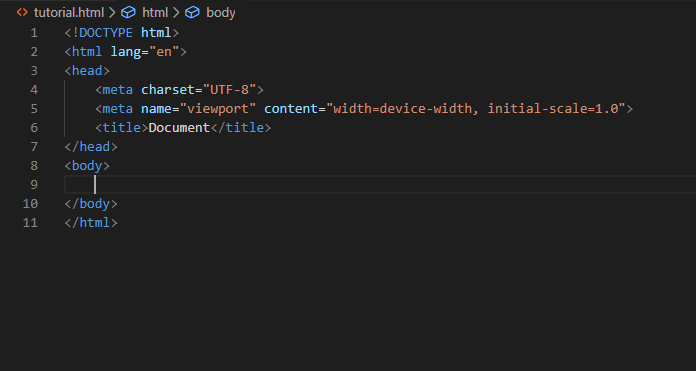Image resolution: width=696 pixels, height=371 pixels.
Task: Click the opening head tag on line 3
Action: (x=87, y=71)
